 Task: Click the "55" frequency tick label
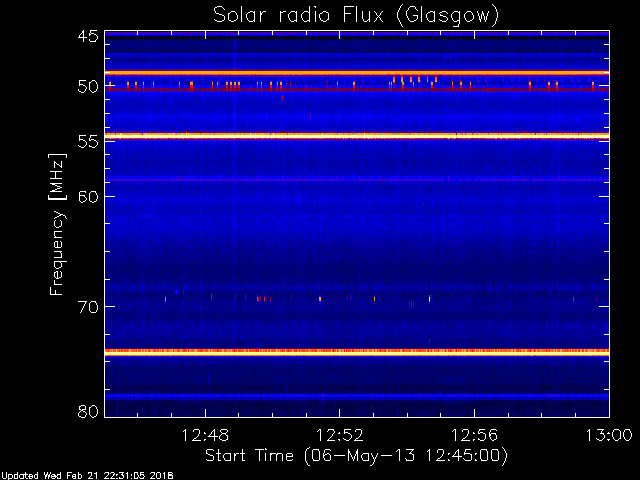88,142
